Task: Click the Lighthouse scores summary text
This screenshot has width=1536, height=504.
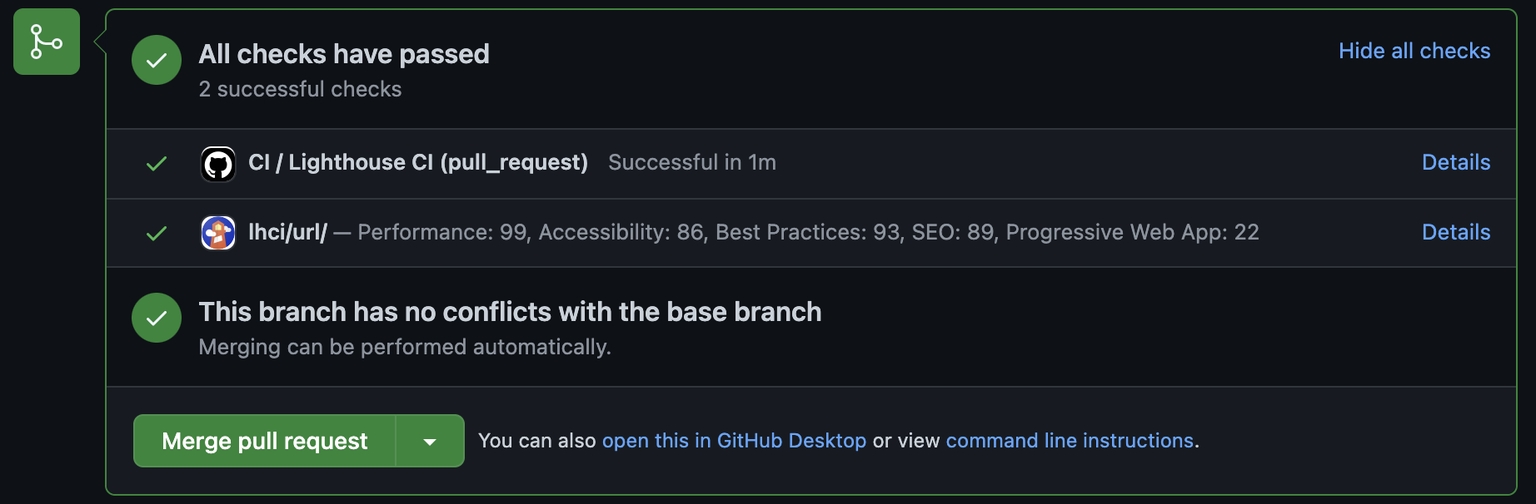Action: pyautogui.click(x=808, y=232)
